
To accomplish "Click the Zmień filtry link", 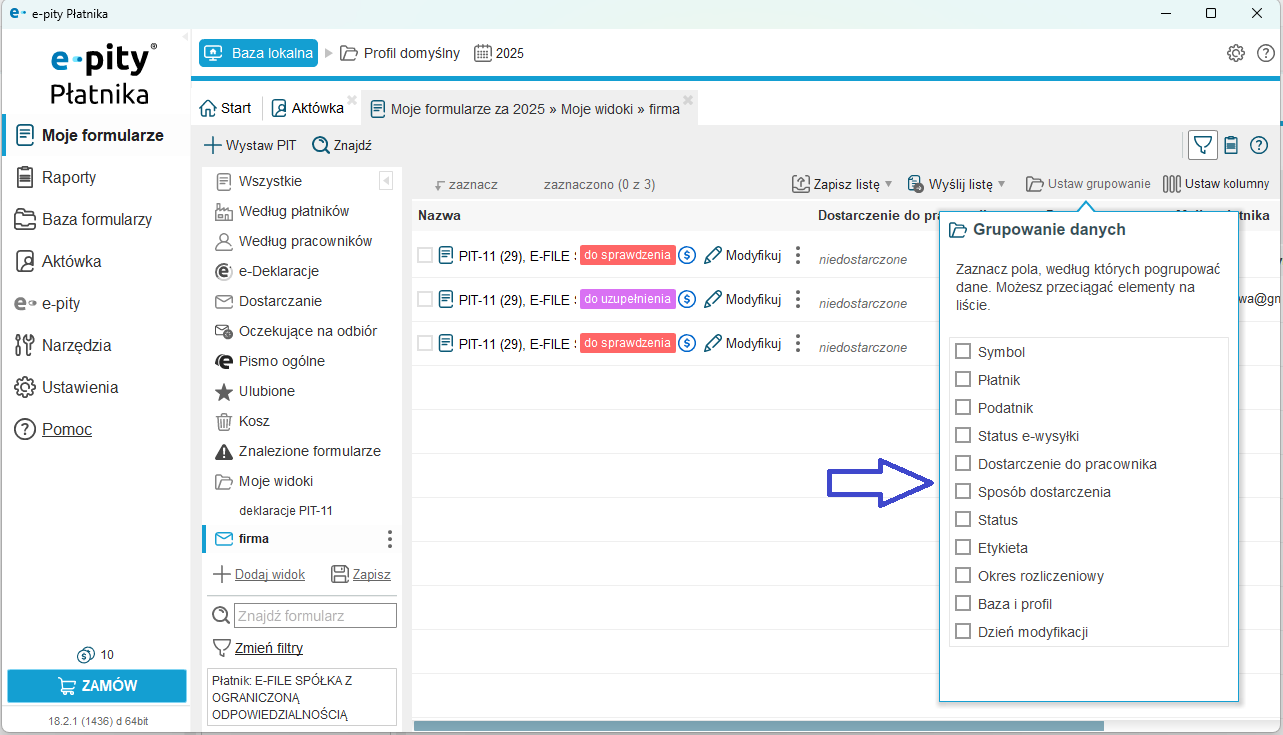I will click(268, 648).
